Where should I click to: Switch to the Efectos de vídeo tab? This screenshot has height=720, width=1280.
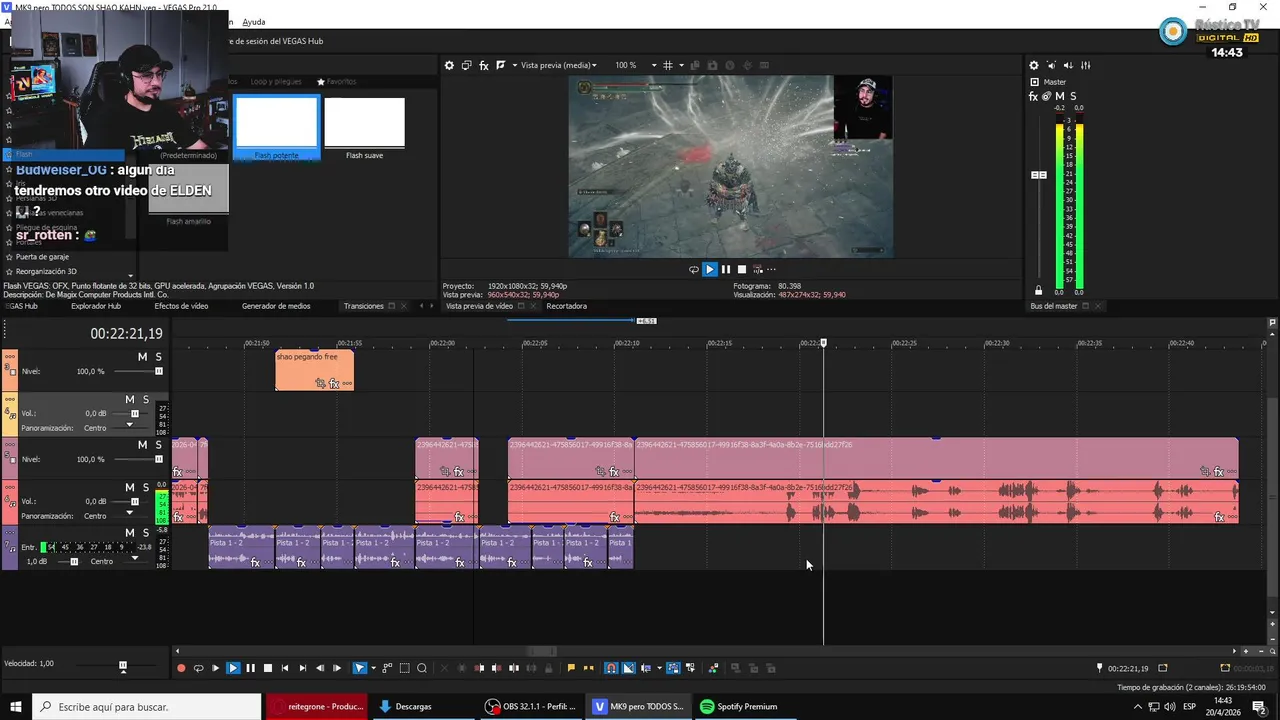[181, 306]
